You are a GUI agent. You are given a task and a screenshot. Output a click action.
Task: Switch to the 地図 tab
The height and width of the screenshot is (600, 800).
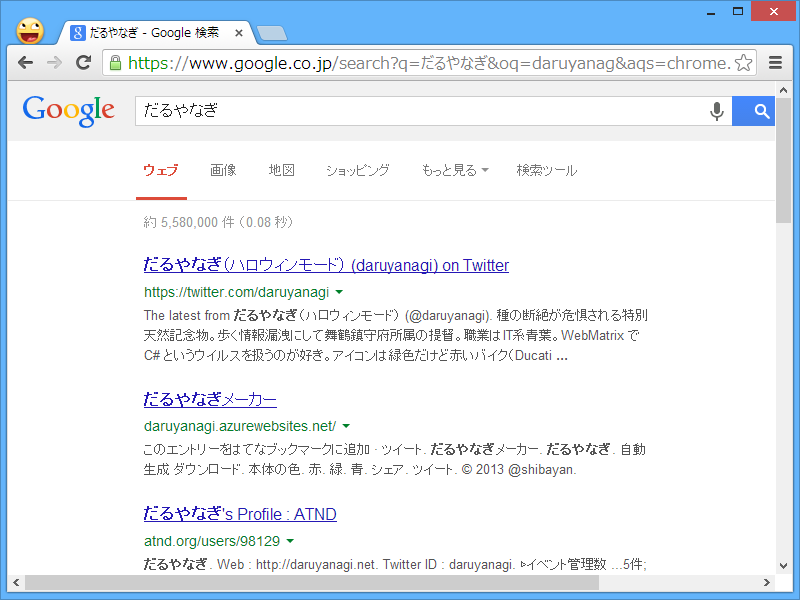click(282, 170)
